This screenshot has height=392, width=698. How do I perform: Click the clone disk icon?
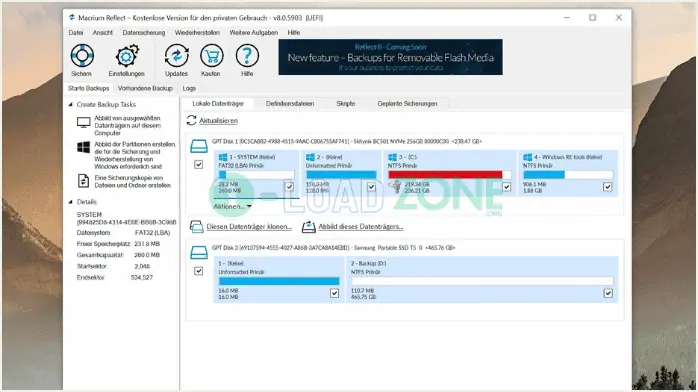(x=196, y=226)
